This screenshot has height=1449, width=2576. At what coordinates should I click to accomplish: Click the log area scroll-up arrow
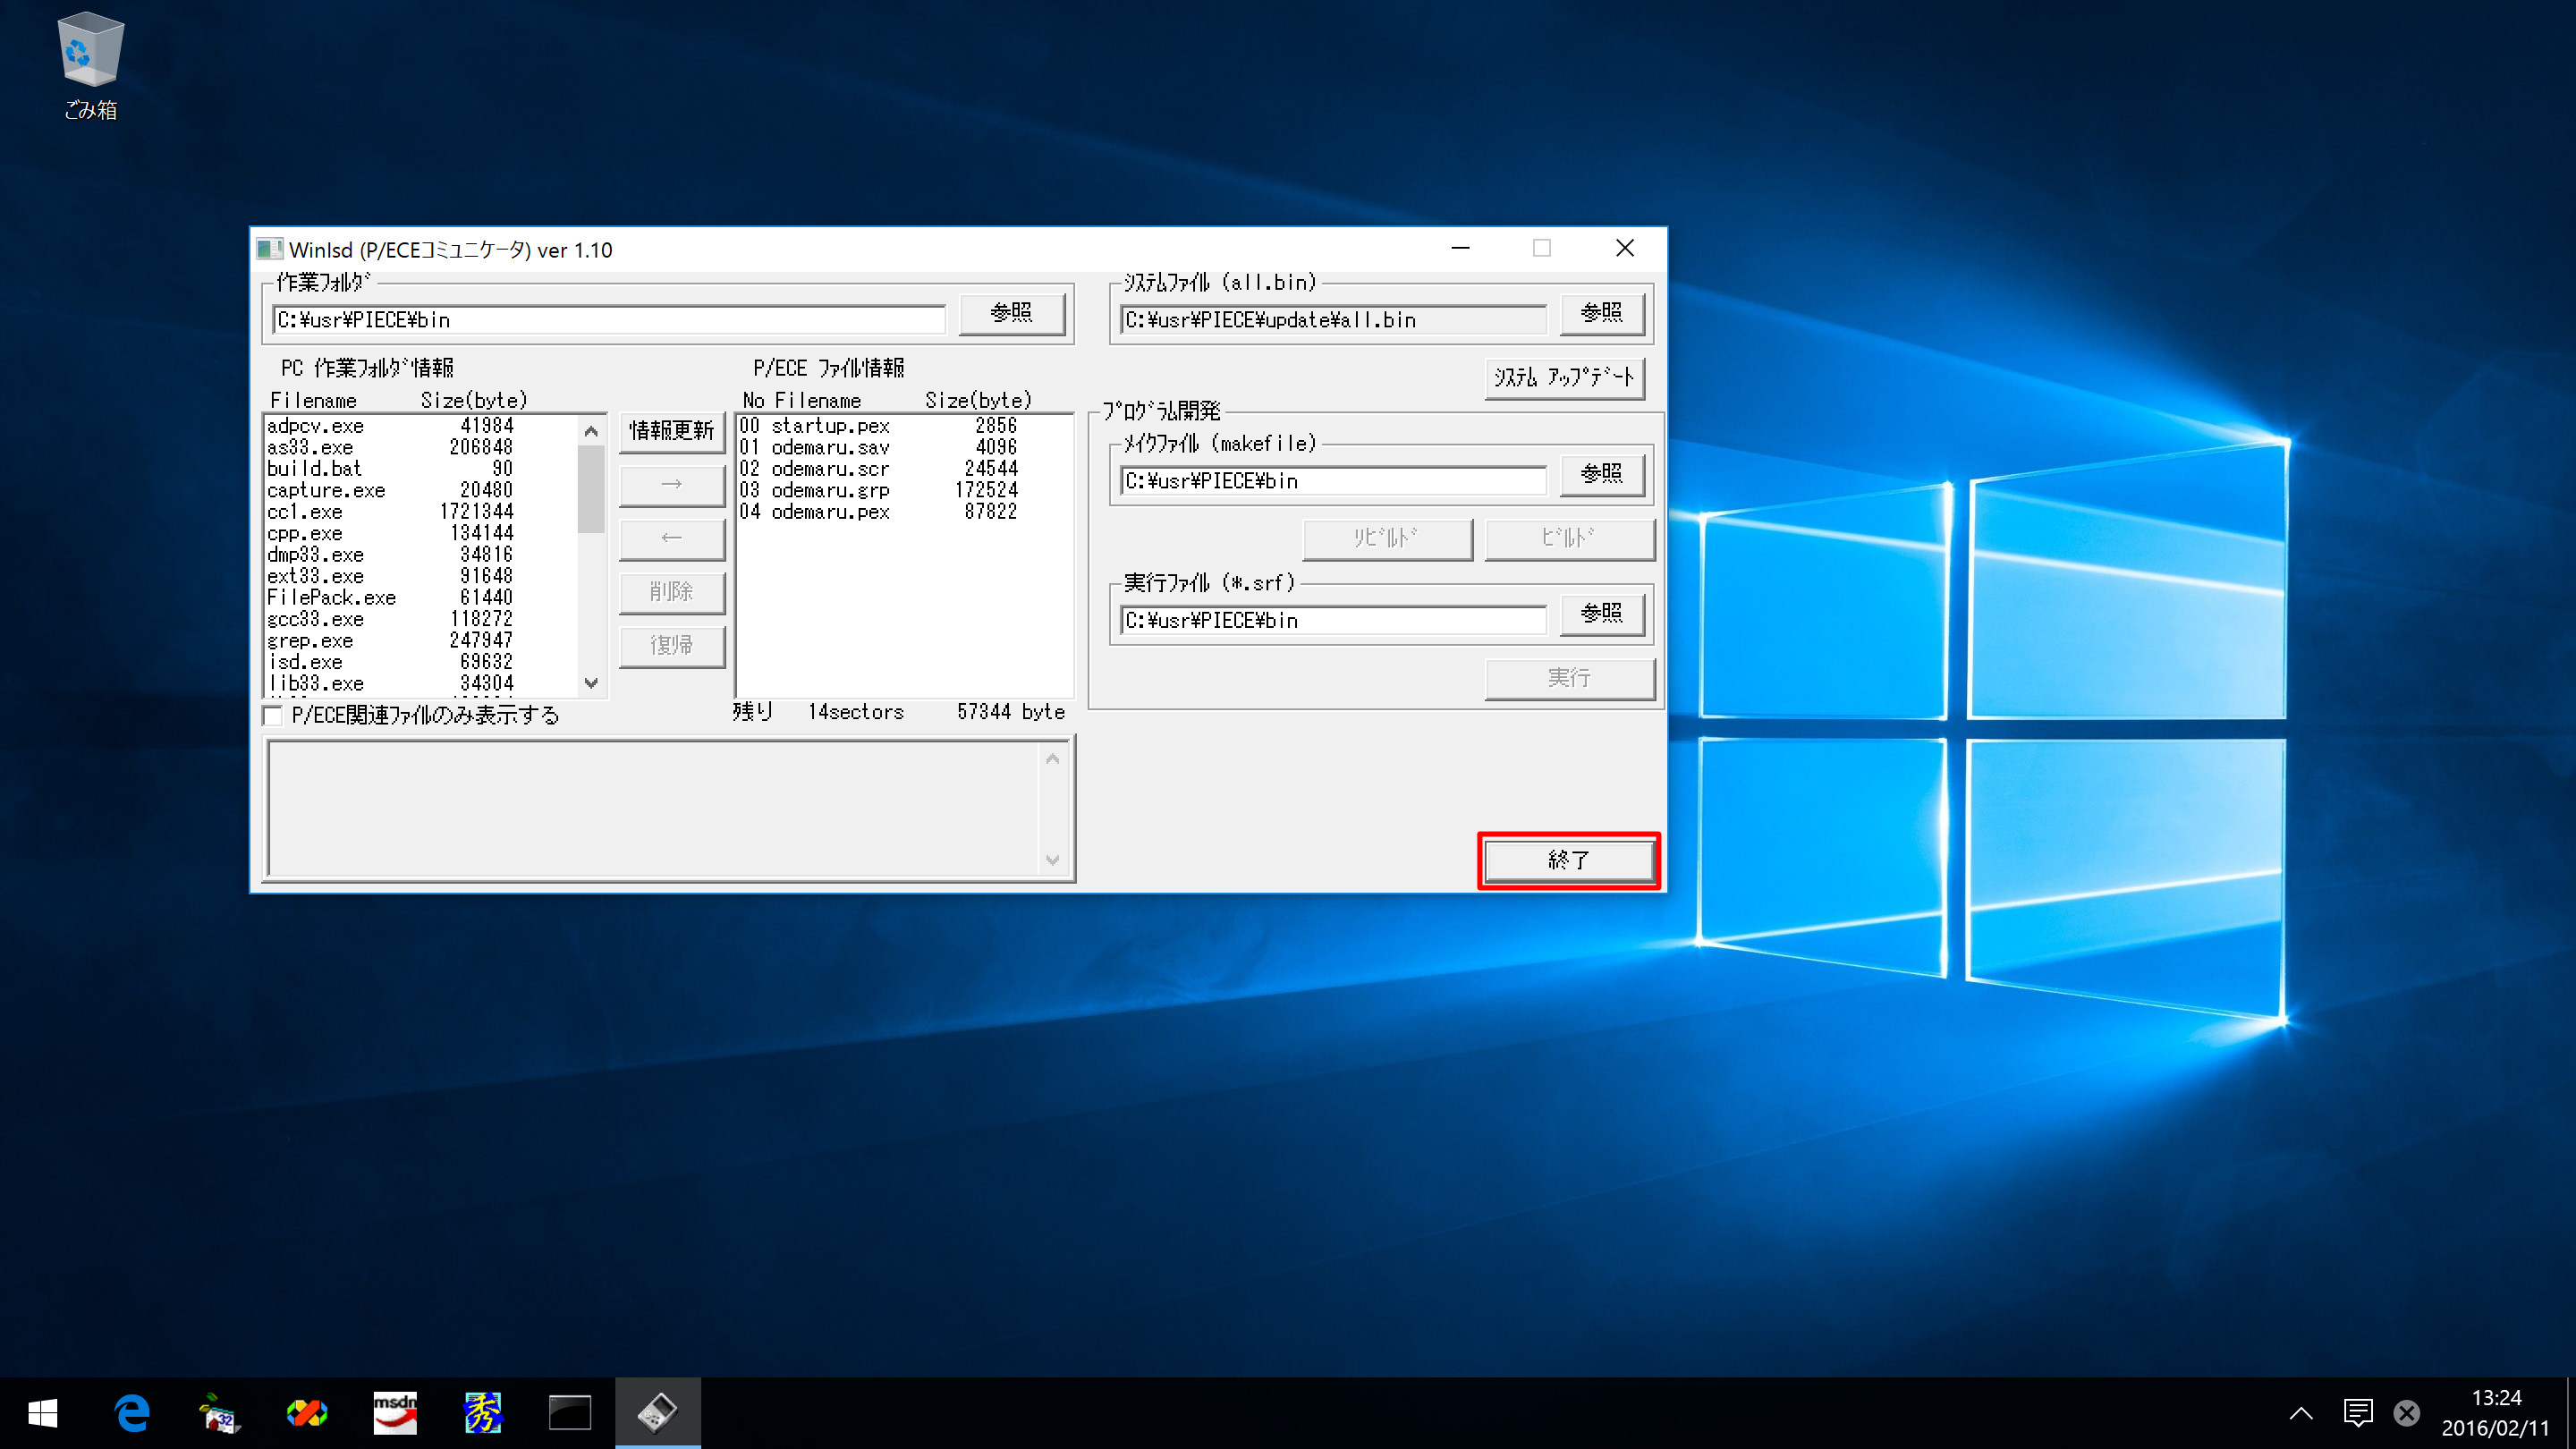pos(1052,759)
